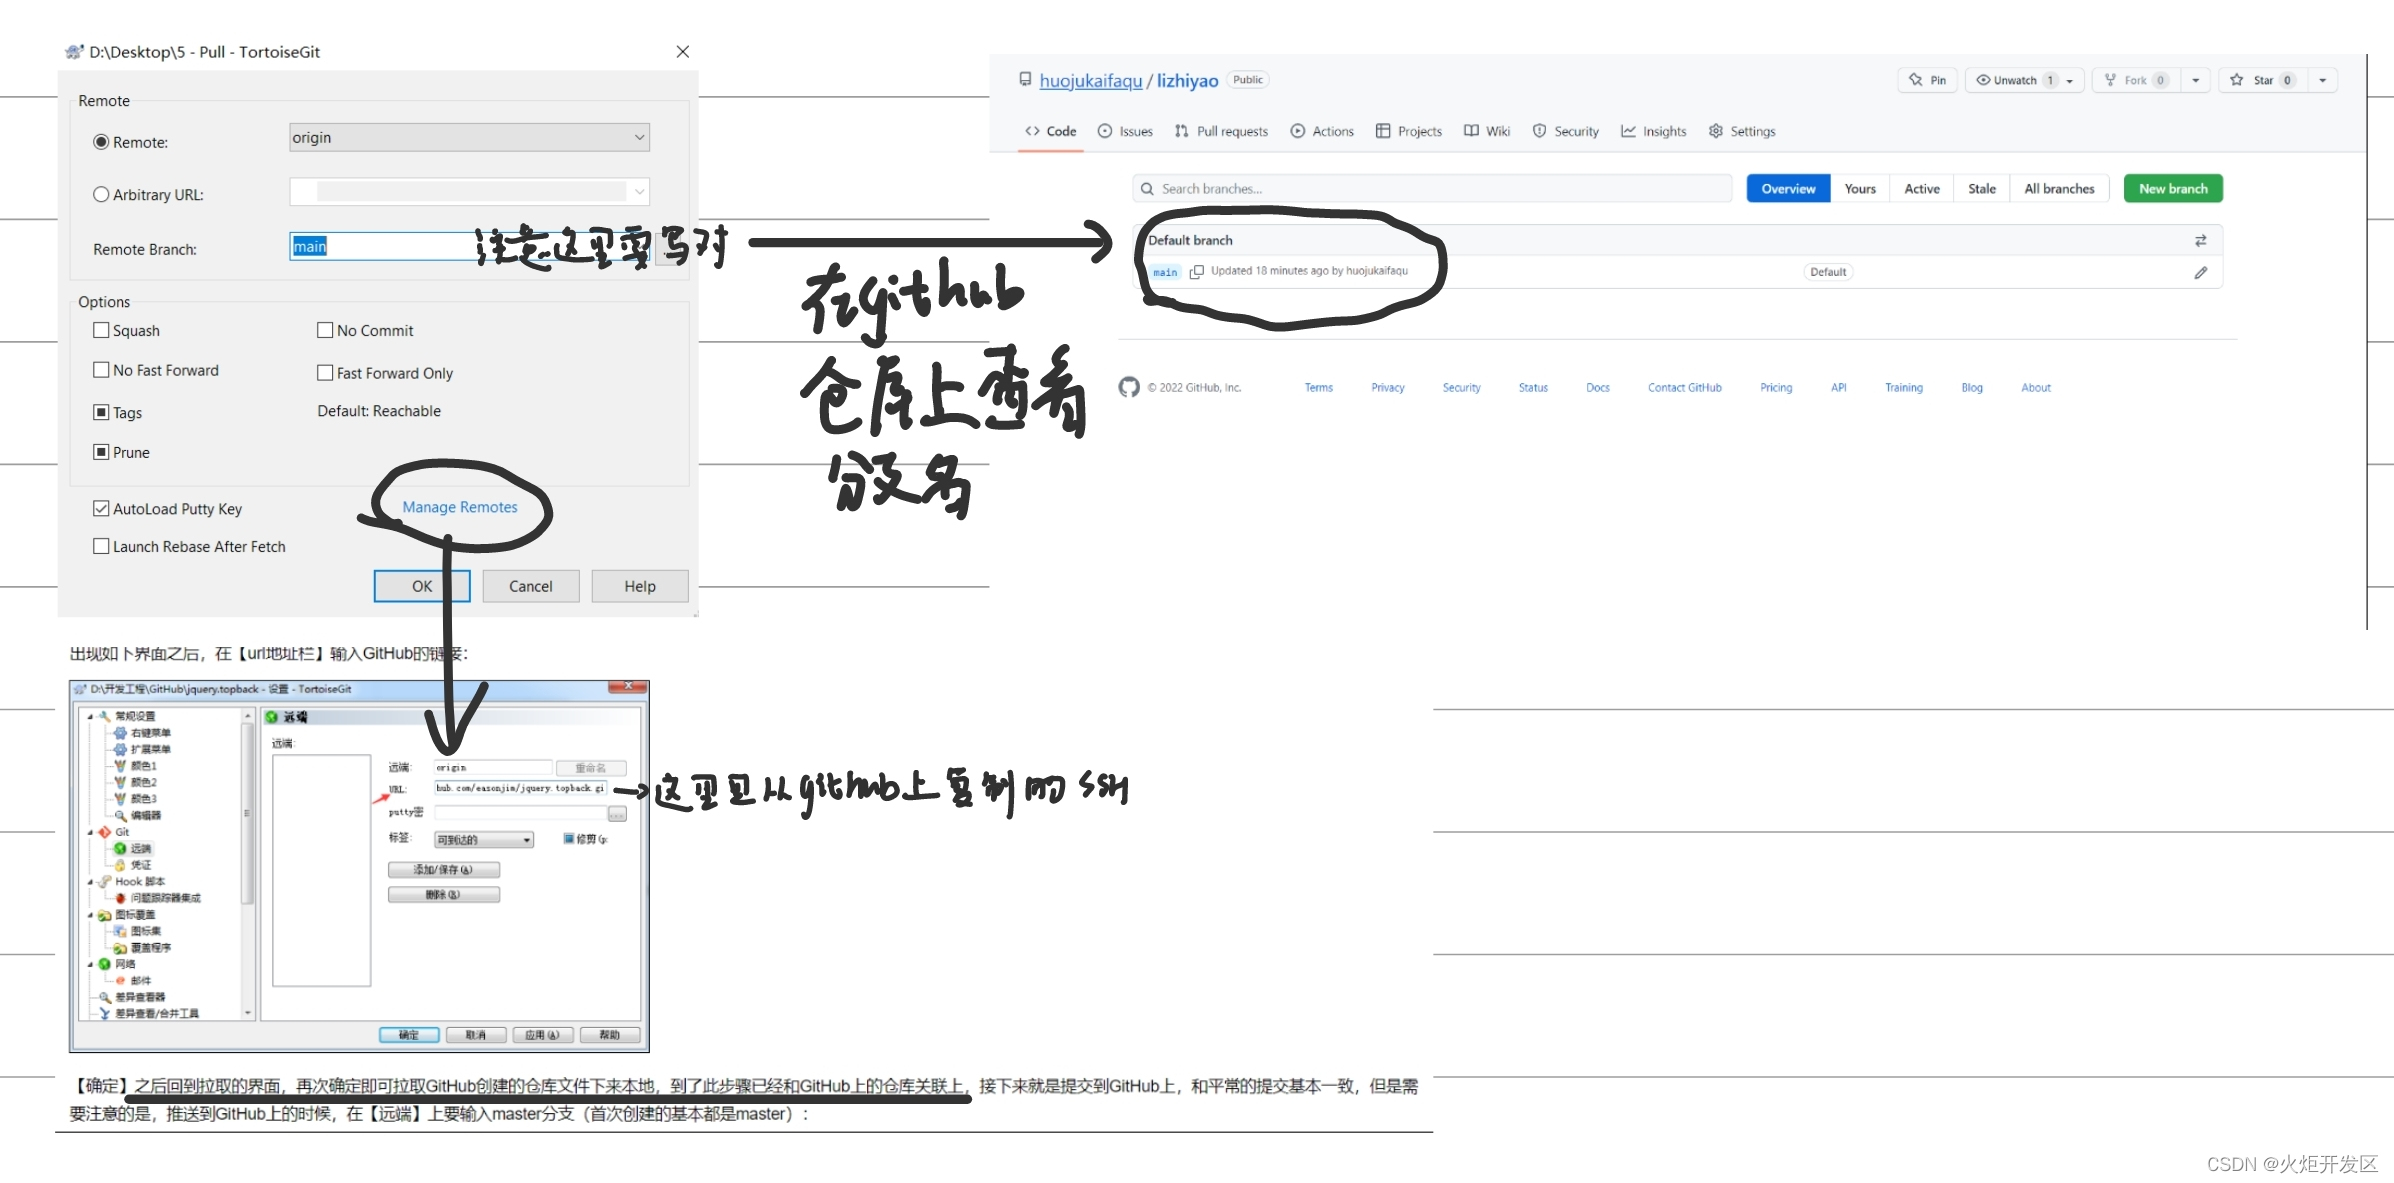The image size is (2394, 1183).
Task: Open the main branch label
Action: click(x=1165, y=272)
